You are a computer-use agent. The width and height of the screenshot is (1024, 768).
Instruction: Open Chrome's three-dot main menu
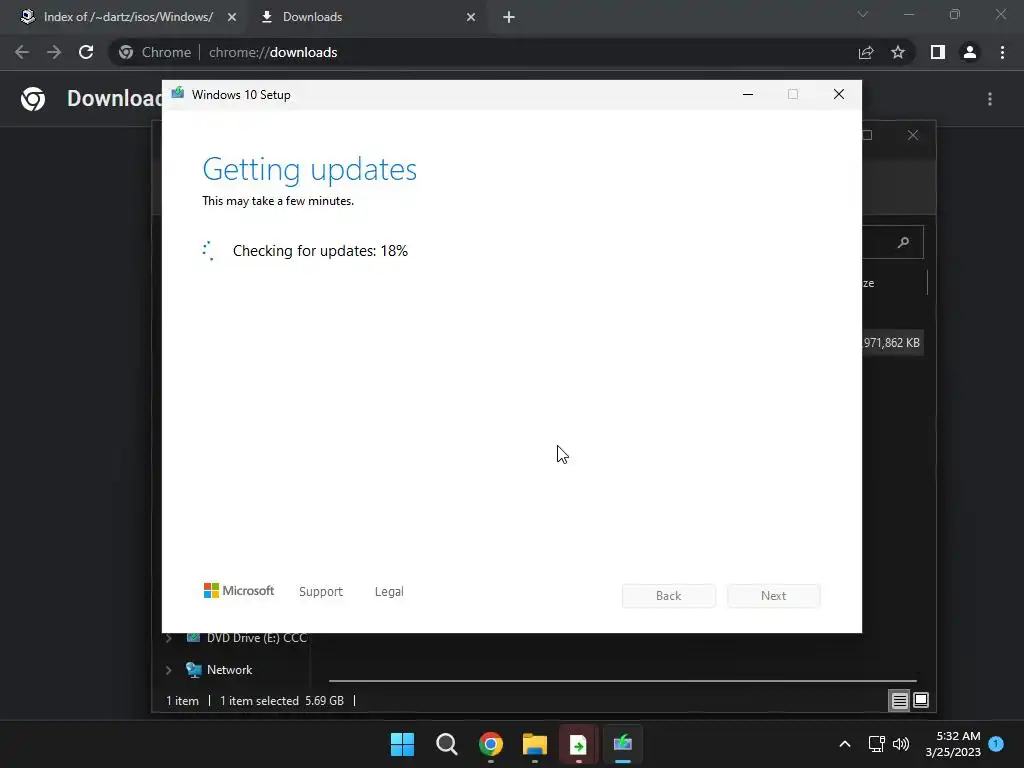pos(1002,52)
